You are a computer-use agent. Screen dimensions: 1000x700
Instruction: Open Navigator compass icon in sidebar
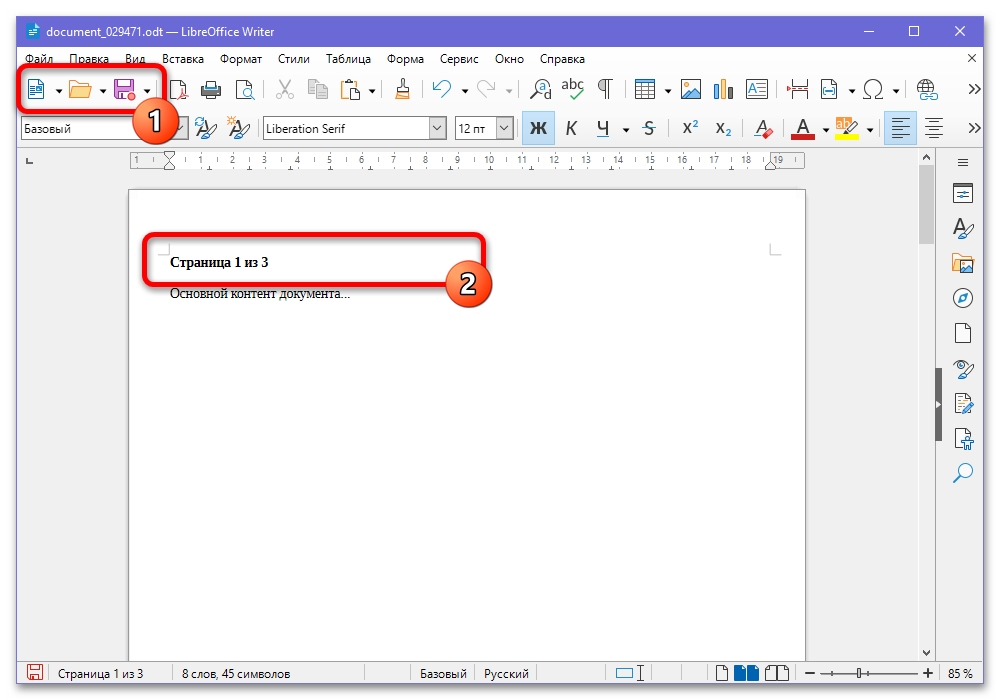coord(962,298)
